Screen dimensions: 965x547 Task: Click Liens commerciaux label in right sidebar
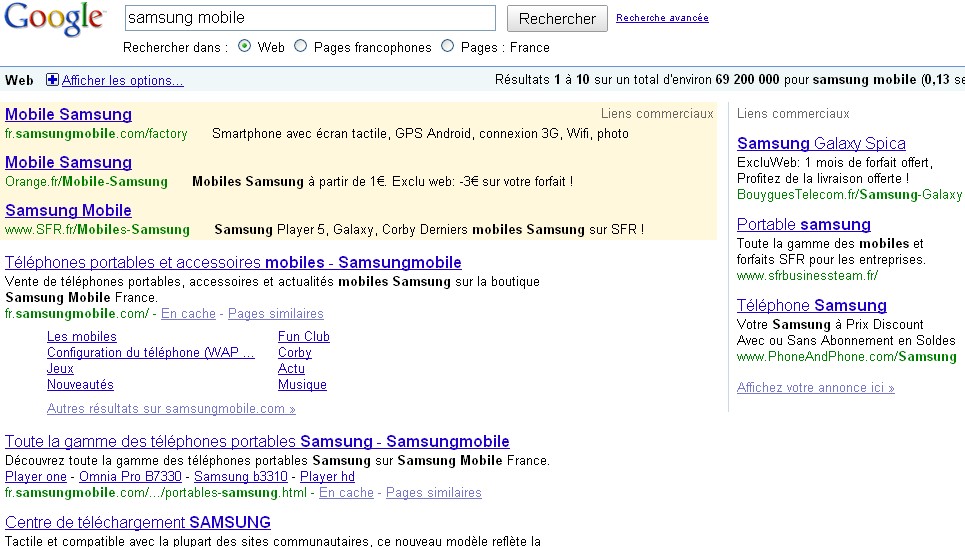[793, 114]
